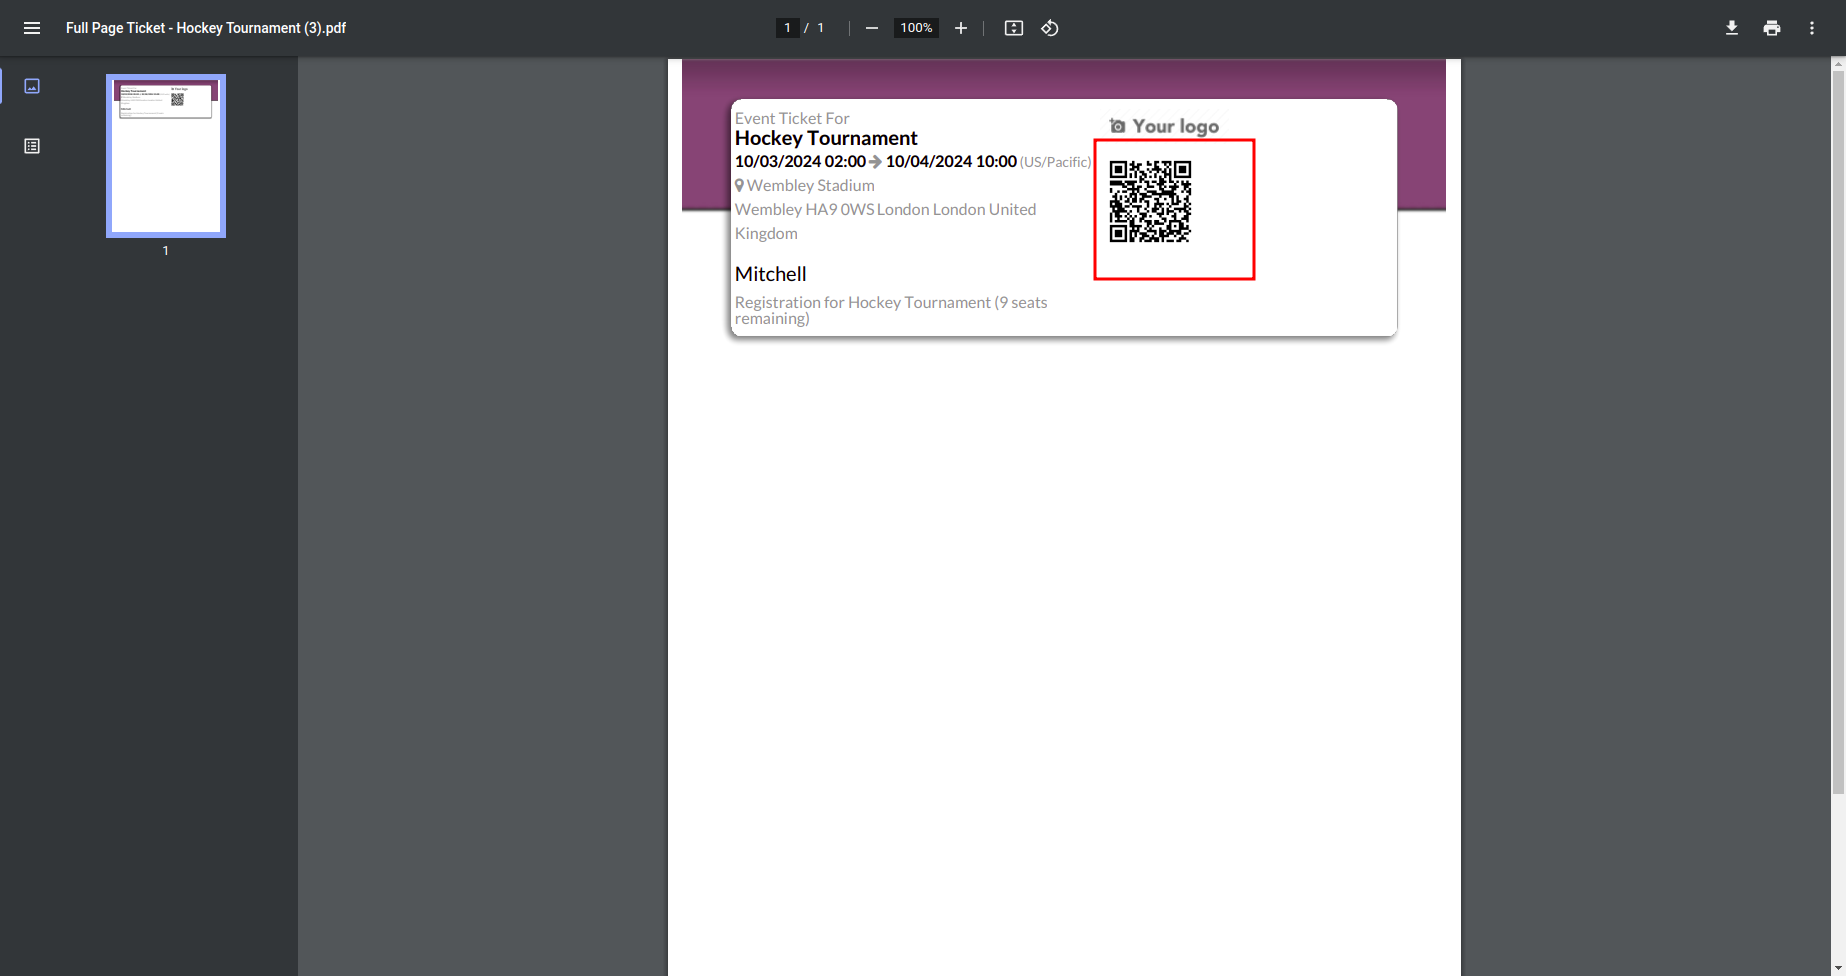Viewport: 1846px width, 976px height.
Task: Click the zoom out minus button
Action: (x=872, y=28)
